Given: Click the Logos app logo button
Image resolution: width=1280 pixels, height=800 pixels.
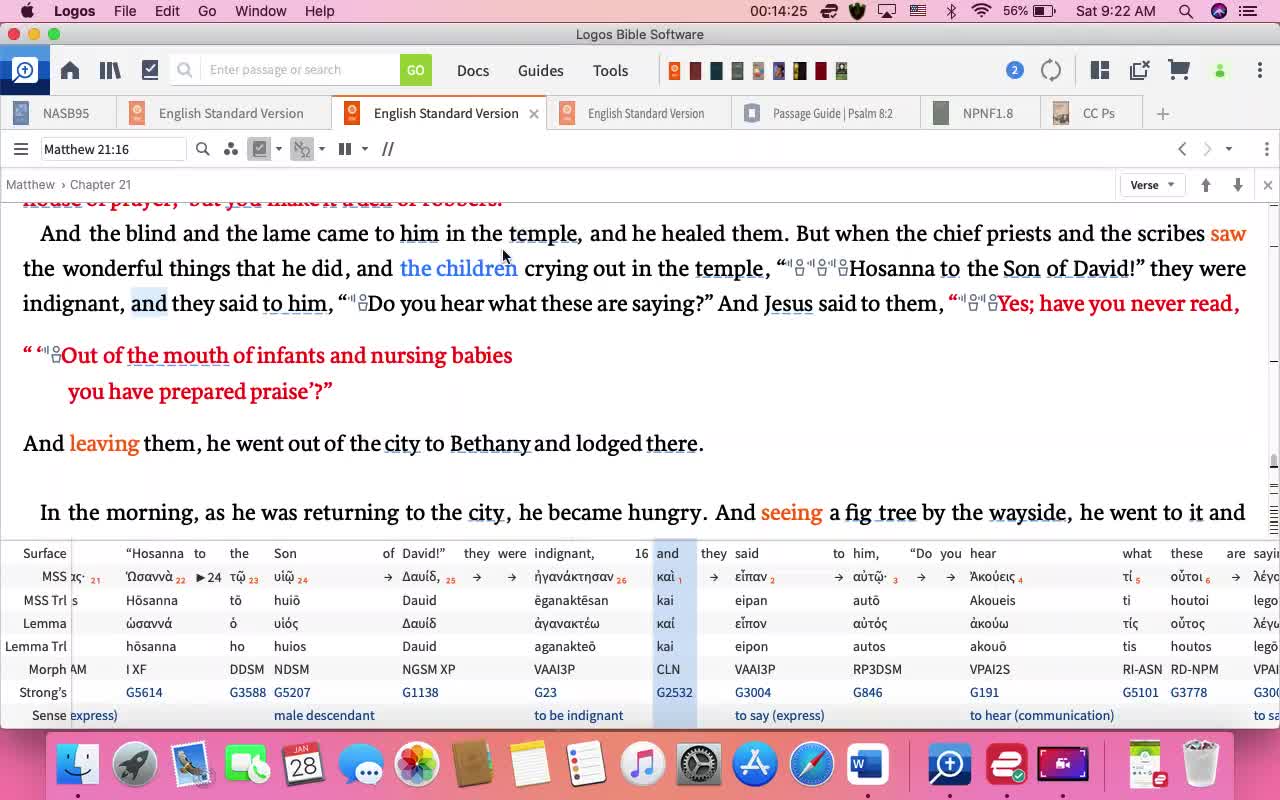Looking at the screenshot, I should [x=24, y=70].
